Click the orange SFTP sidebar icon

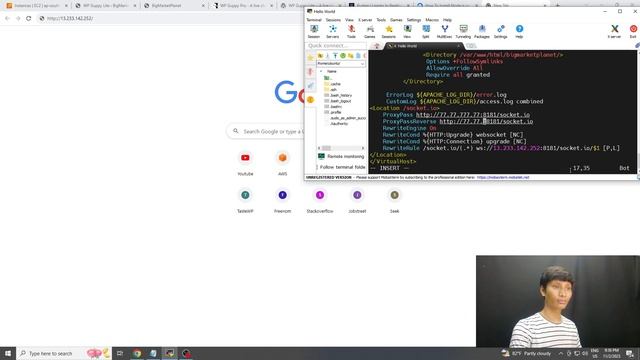pyautogui.click(x=310, y=100)
